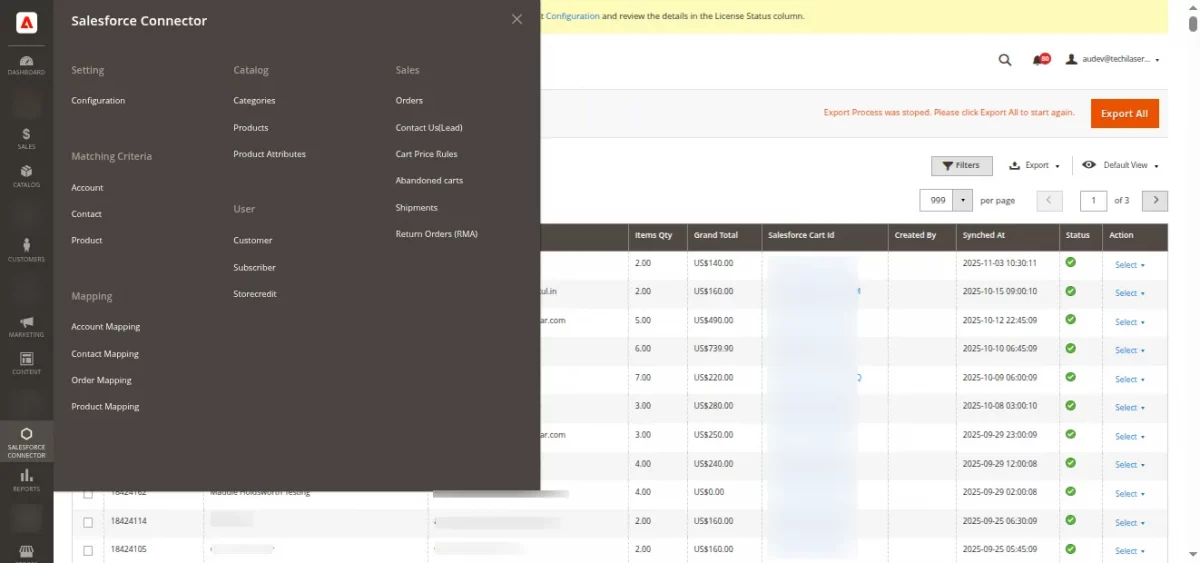The image size is (1200, 563).
Task: Open Order Mapping
Action: pos(101,380)
